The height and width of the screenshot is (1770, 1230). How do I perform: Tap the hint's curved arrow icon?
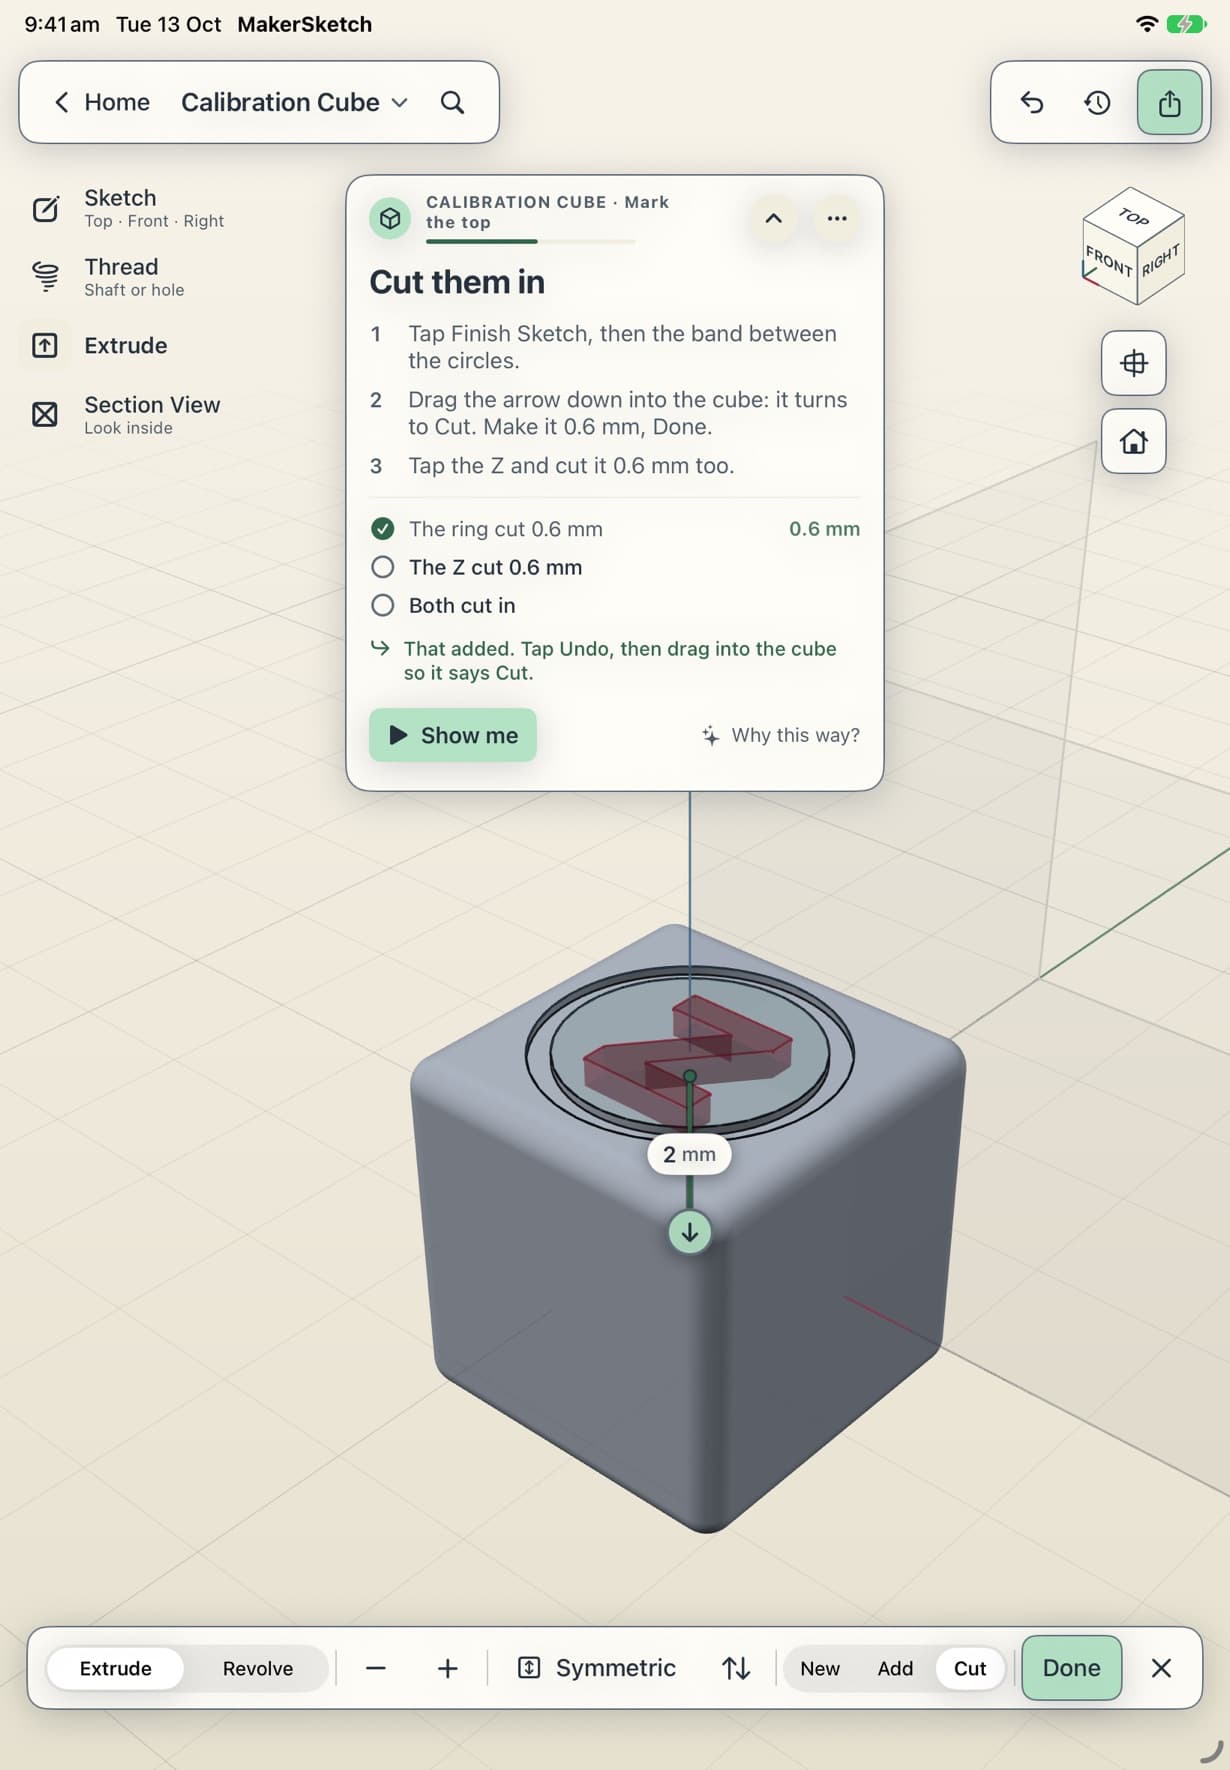(x=380, y=648)
